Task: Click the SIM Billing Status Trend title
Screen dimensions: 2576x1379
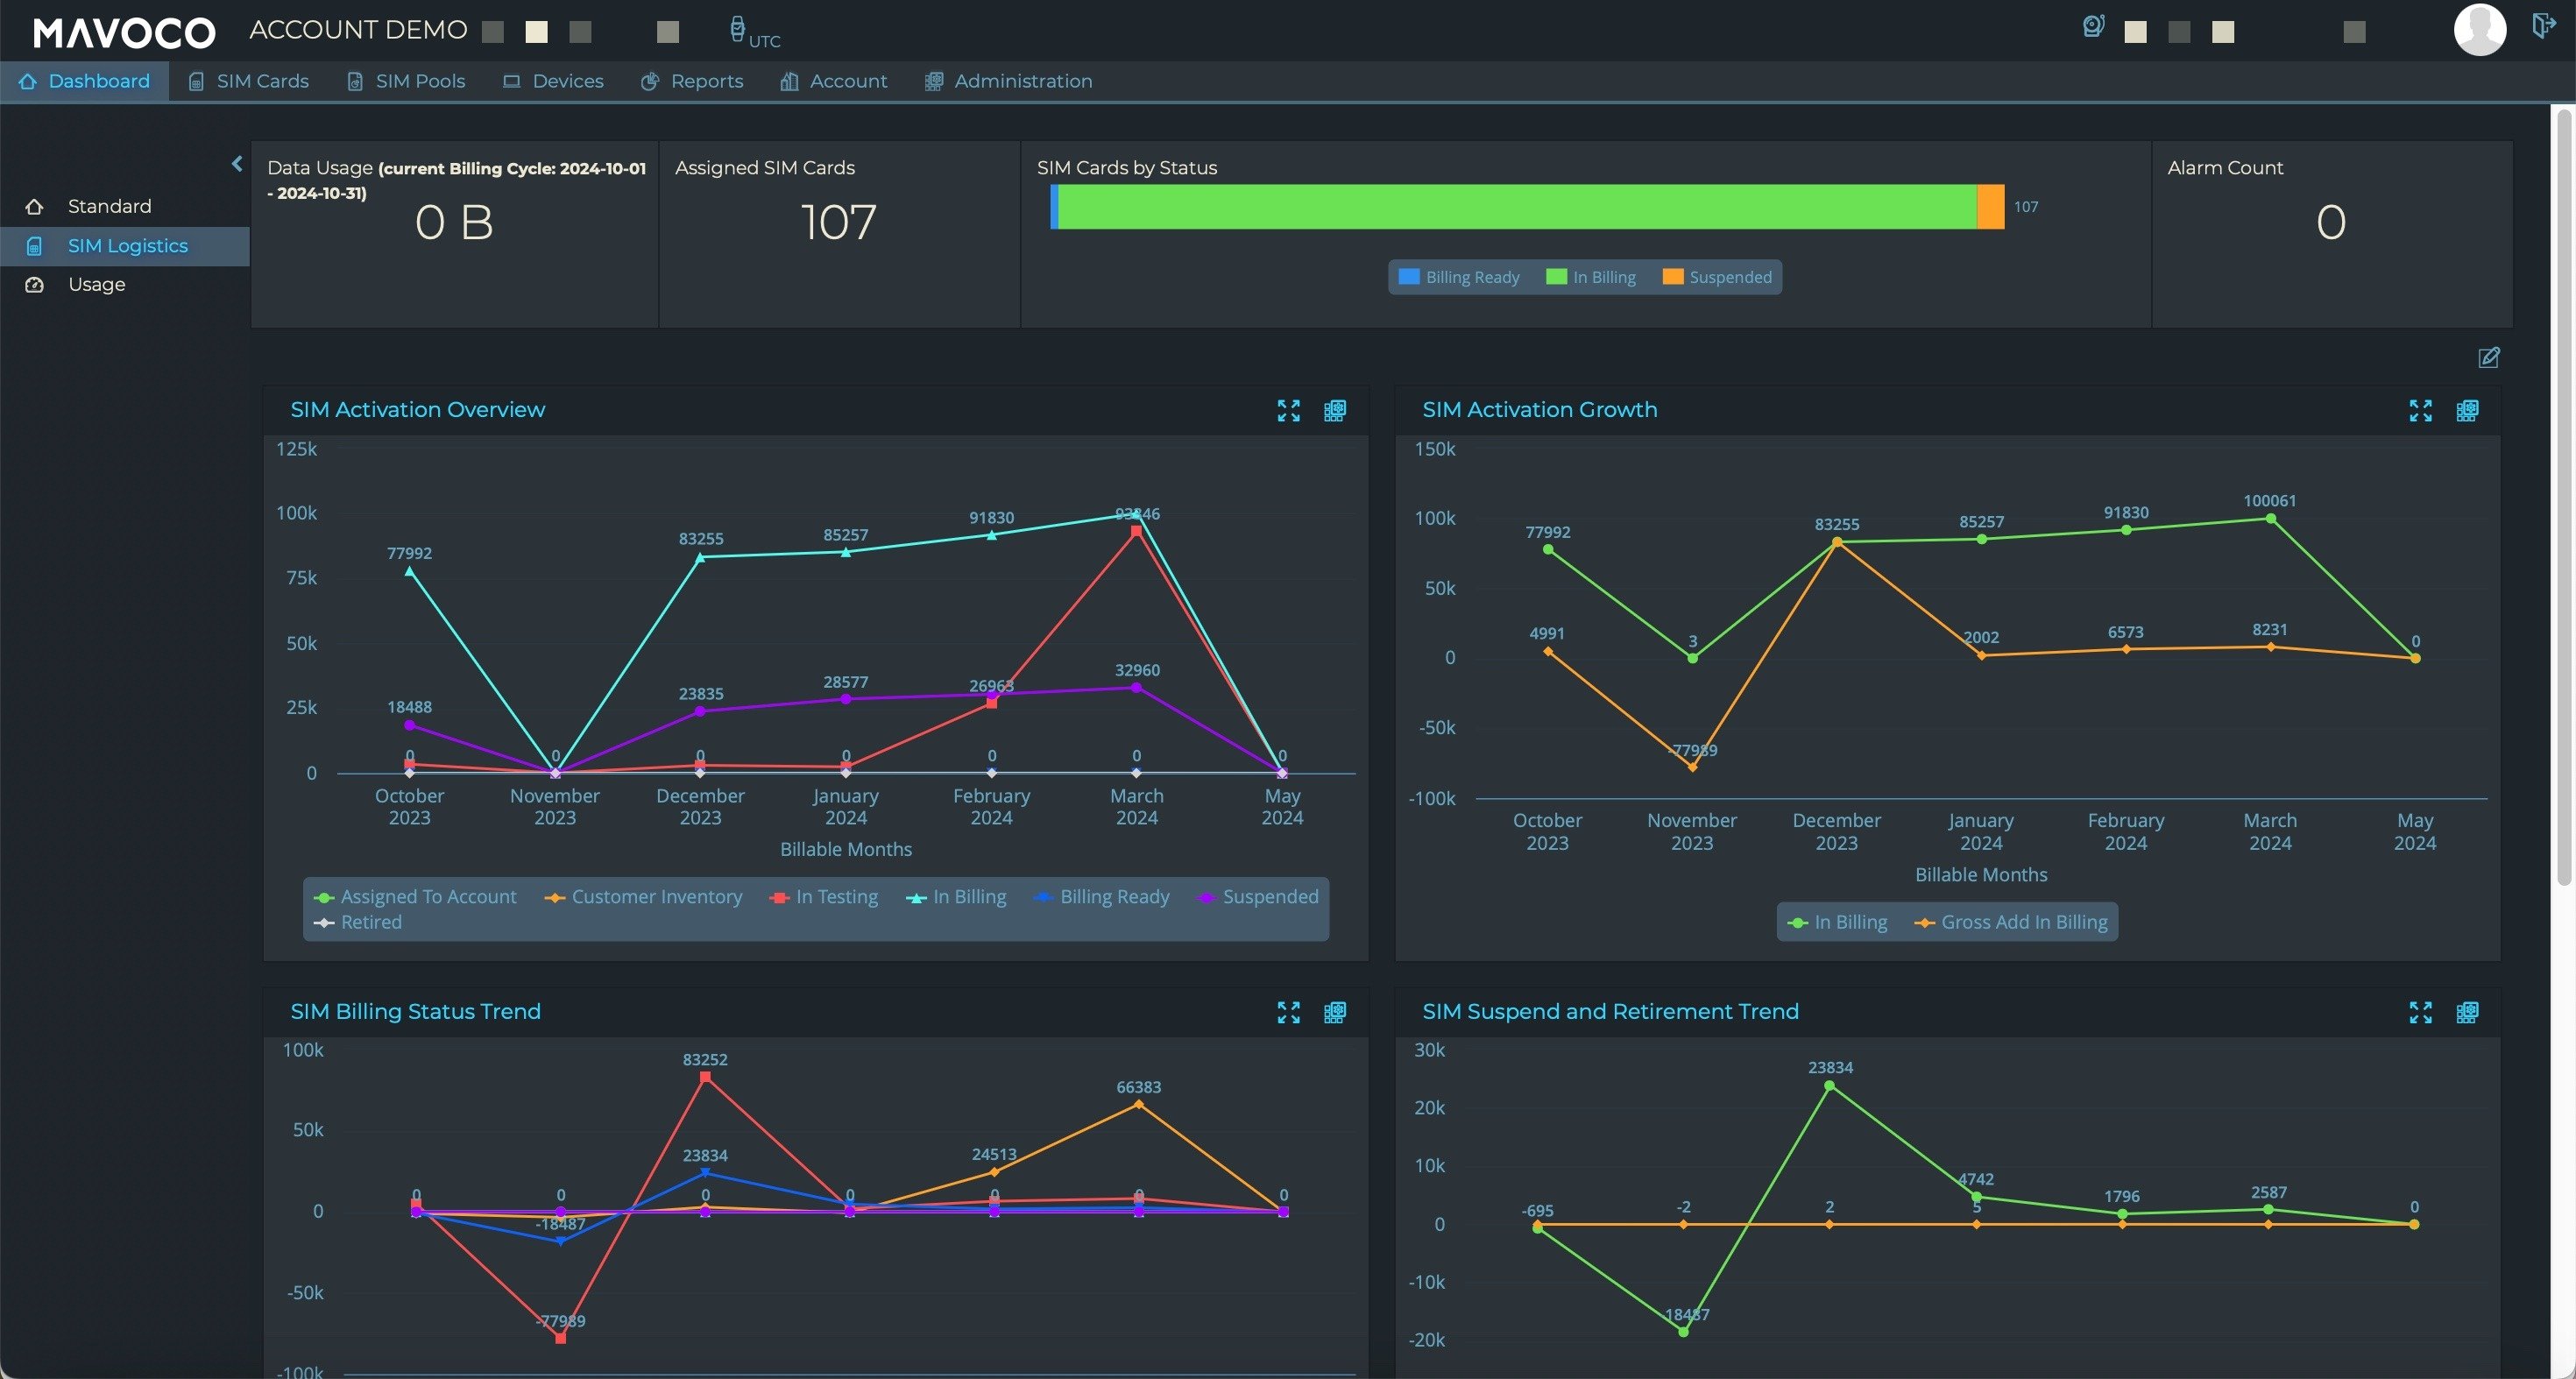Action: click(415, 1012)
